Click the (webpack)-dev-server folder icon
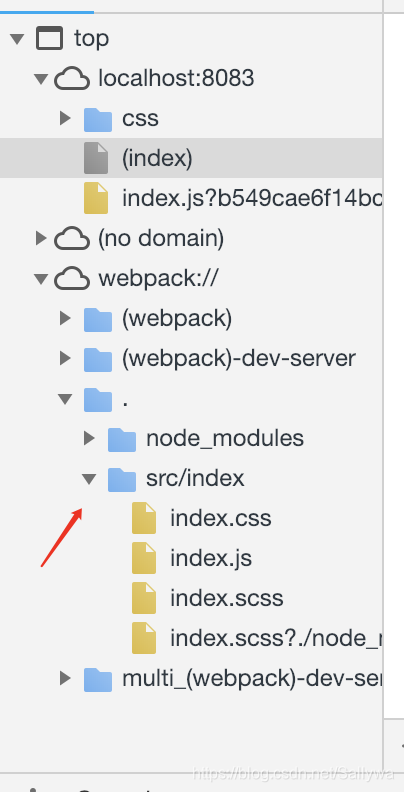The width and height of the screenshot is (404, 792). click(x=97, y=359)
